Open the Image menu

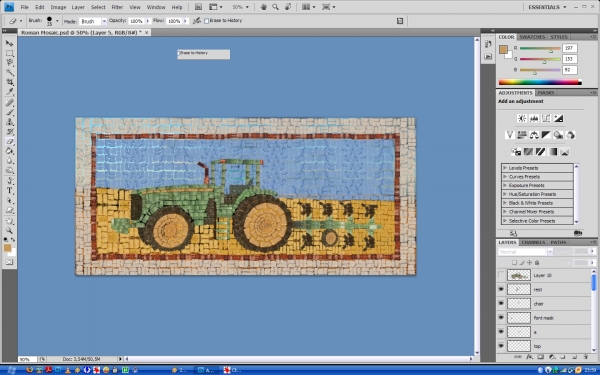[x=58, y=7]
